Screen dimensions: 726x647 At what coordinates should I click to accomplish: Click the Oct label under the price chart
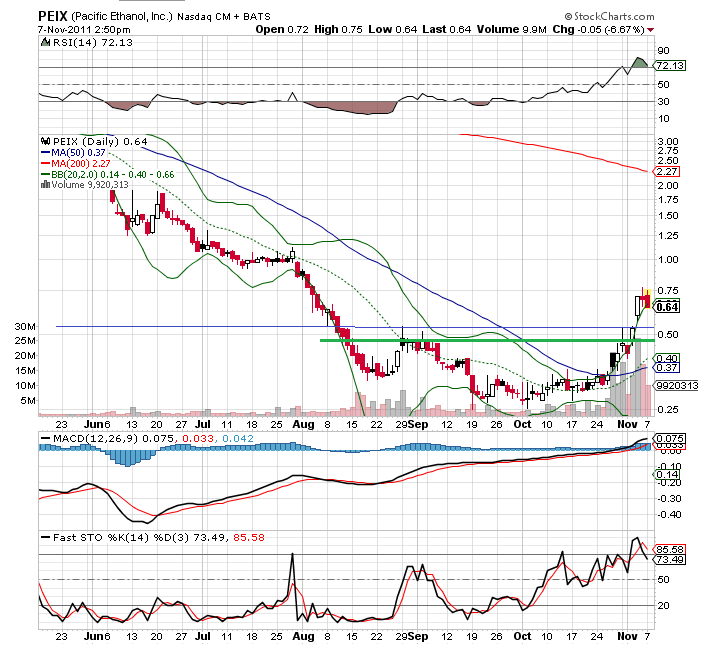[x=523, y=424]
